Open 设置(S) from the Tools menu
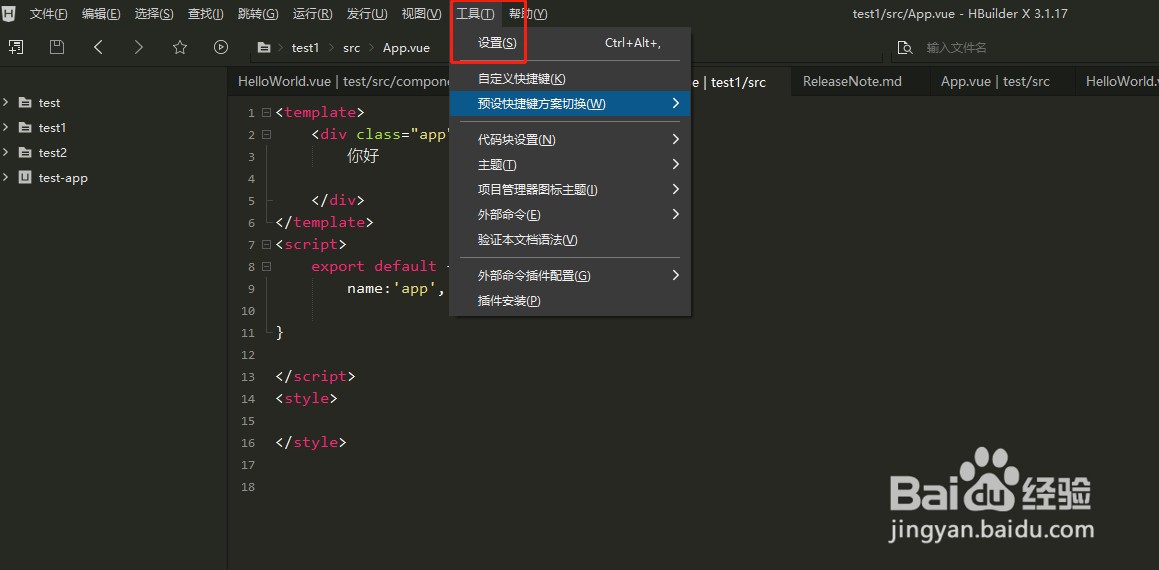Image resolution: width=1159 pixels, height=570 pixels. coord(497,43)
